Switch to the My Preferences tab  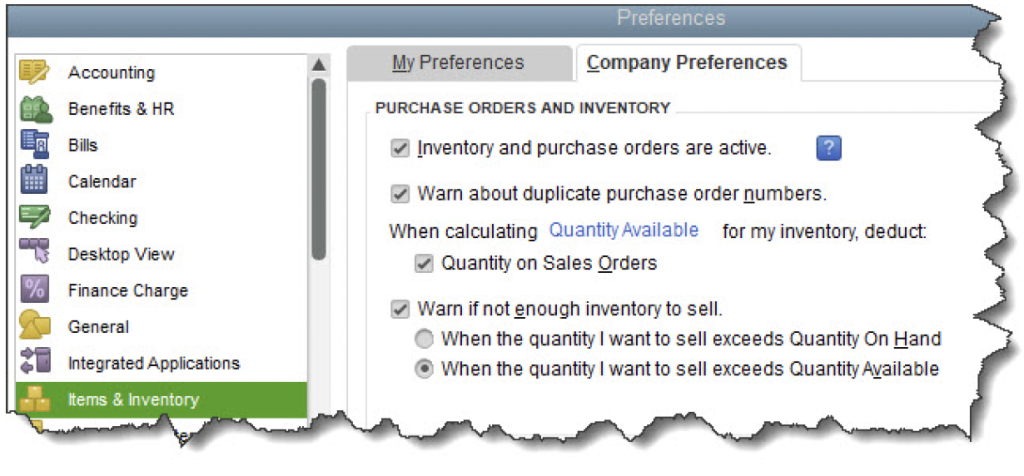[458, 63]
